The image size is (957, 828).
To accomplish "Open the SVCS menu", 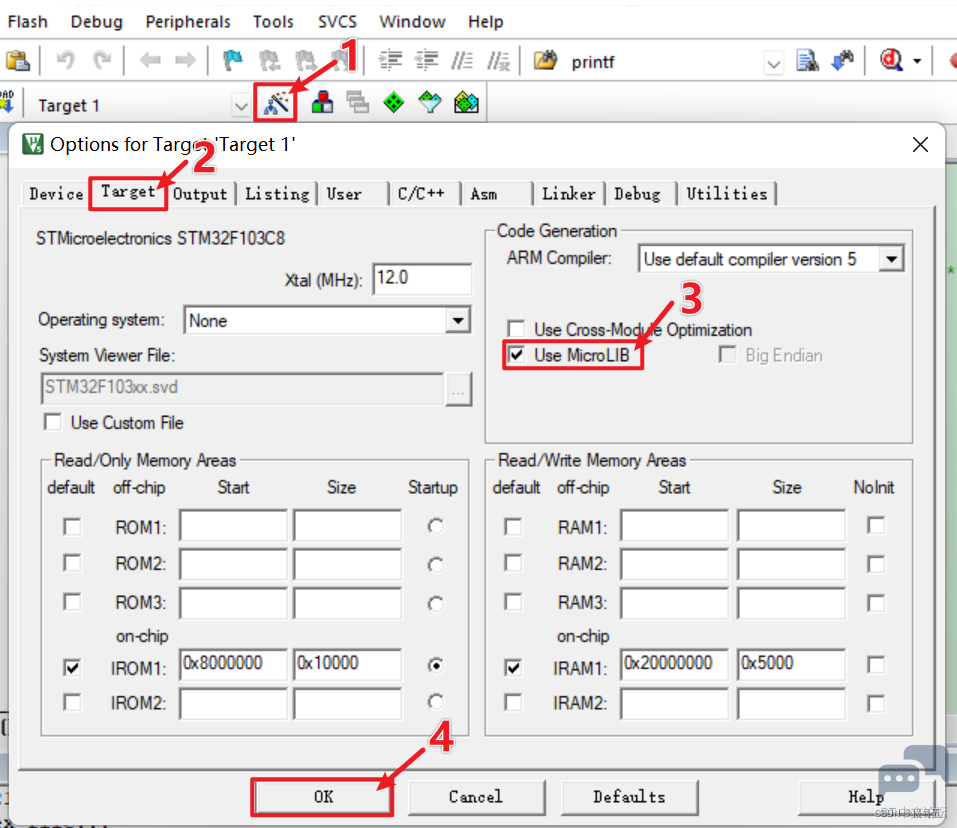I will tap(337, 22).
